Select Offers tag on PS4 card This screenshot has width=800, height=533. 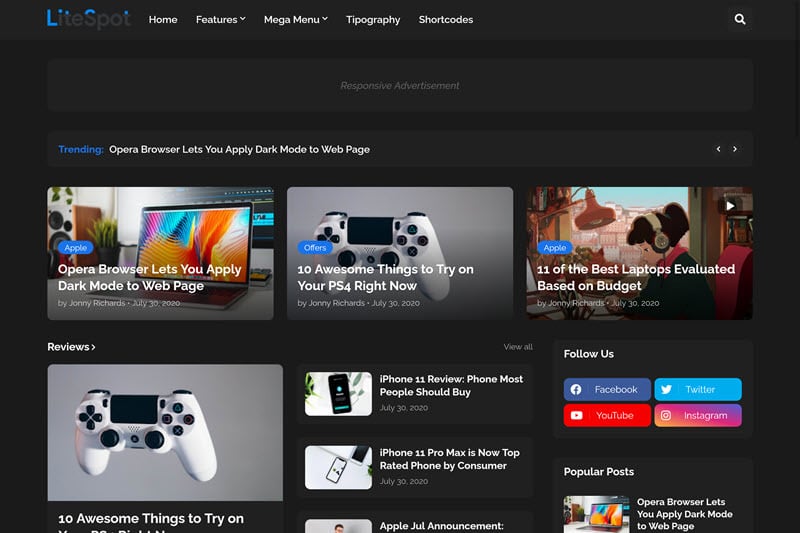[315, 247]
